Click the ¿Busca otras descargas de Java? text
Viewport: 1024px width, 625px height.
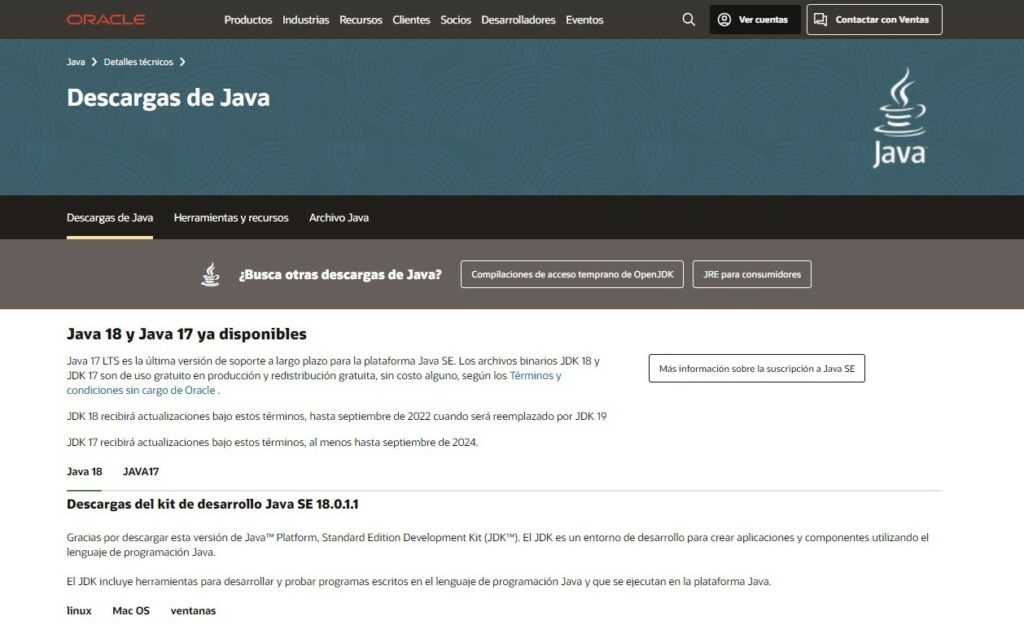340,274
